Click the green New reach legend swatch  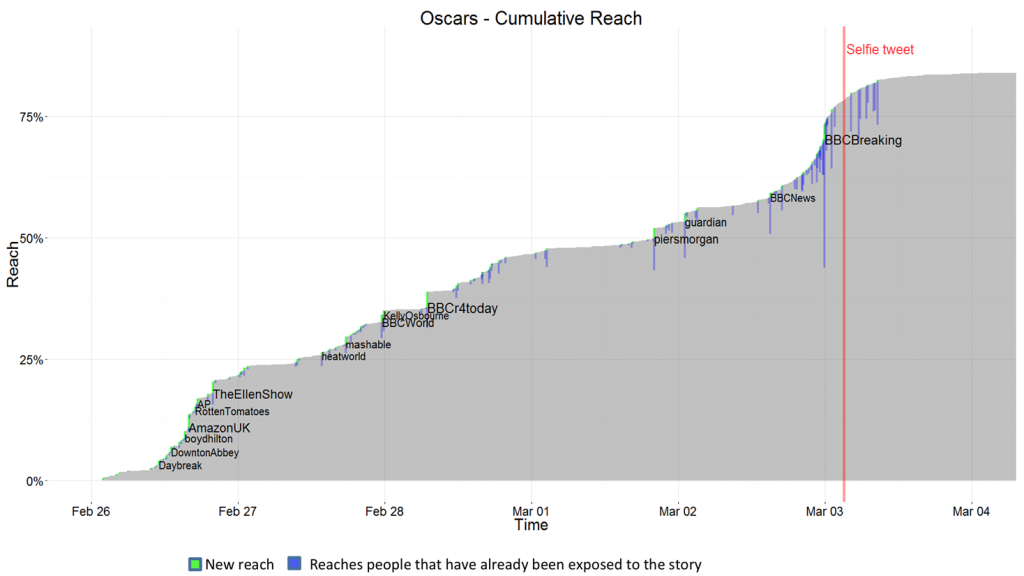(x=195, y=564)
